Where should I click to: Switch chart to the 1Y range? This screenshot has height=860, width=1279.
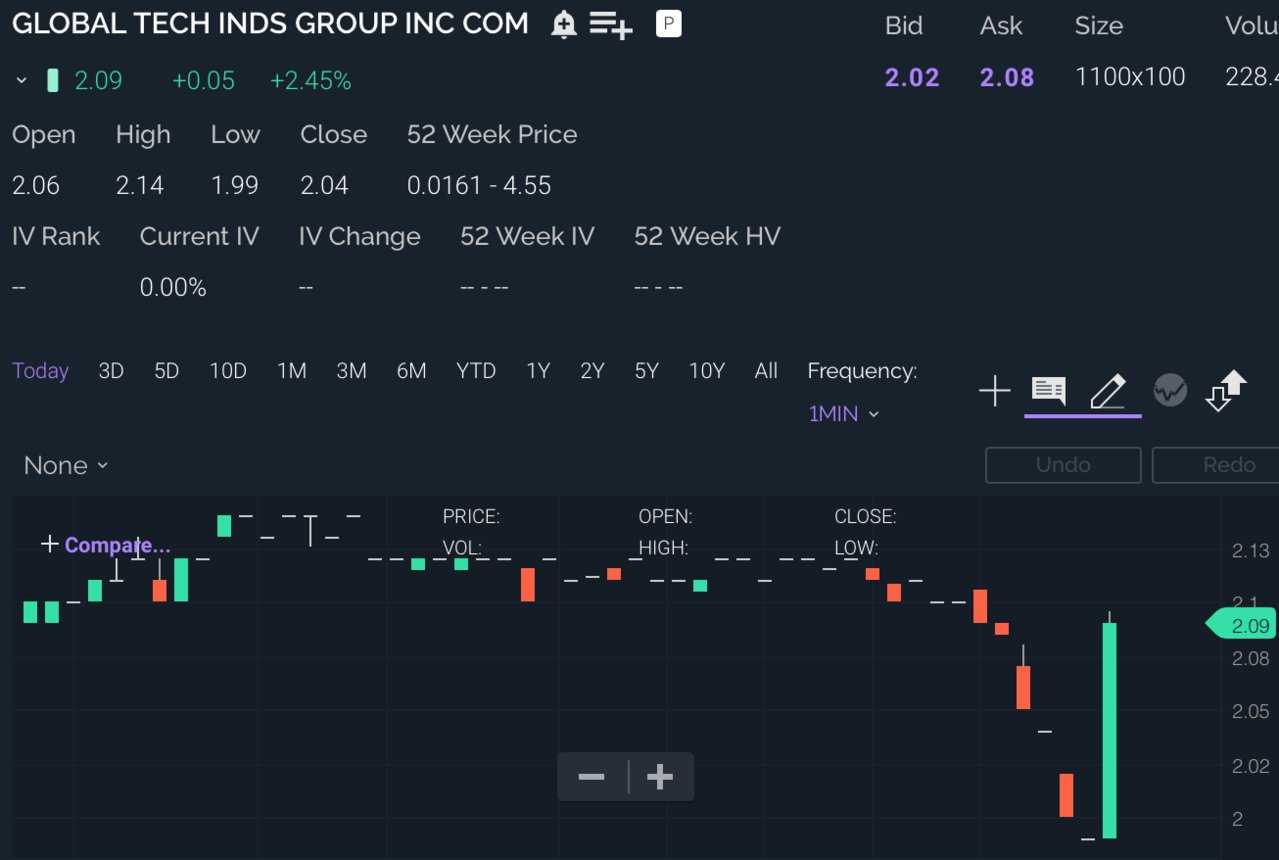(538, 371)
